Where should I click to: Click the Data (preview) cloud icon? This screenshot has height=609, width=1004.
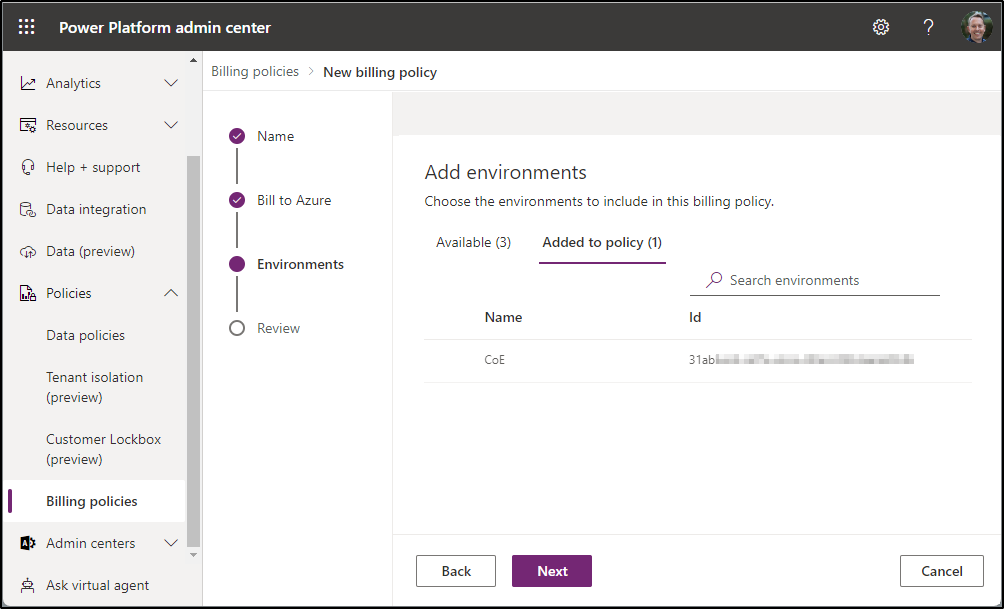tap(28, 251)
